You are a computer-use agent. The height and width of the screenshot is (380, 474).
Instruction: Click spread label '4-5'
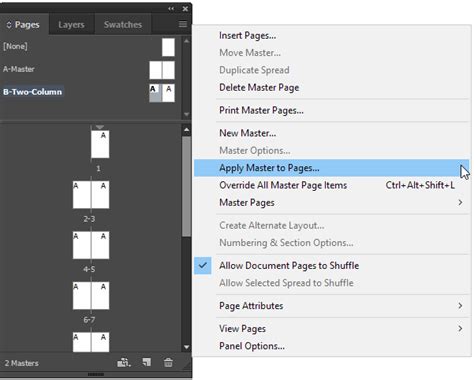point(89,269)
